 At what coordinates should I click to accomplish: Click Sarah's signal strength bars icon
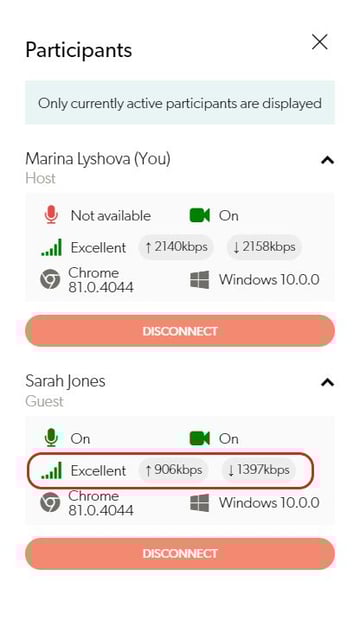(x=51, y=471)
